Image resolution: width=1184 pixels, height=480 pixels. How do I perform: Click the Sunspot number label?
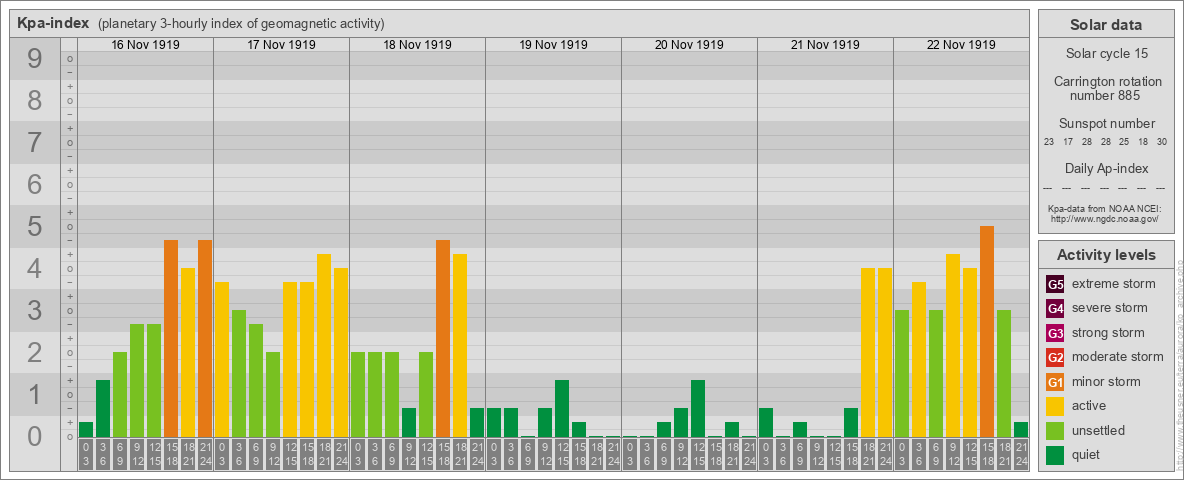pyautogui.click(x=1106, y=124)
